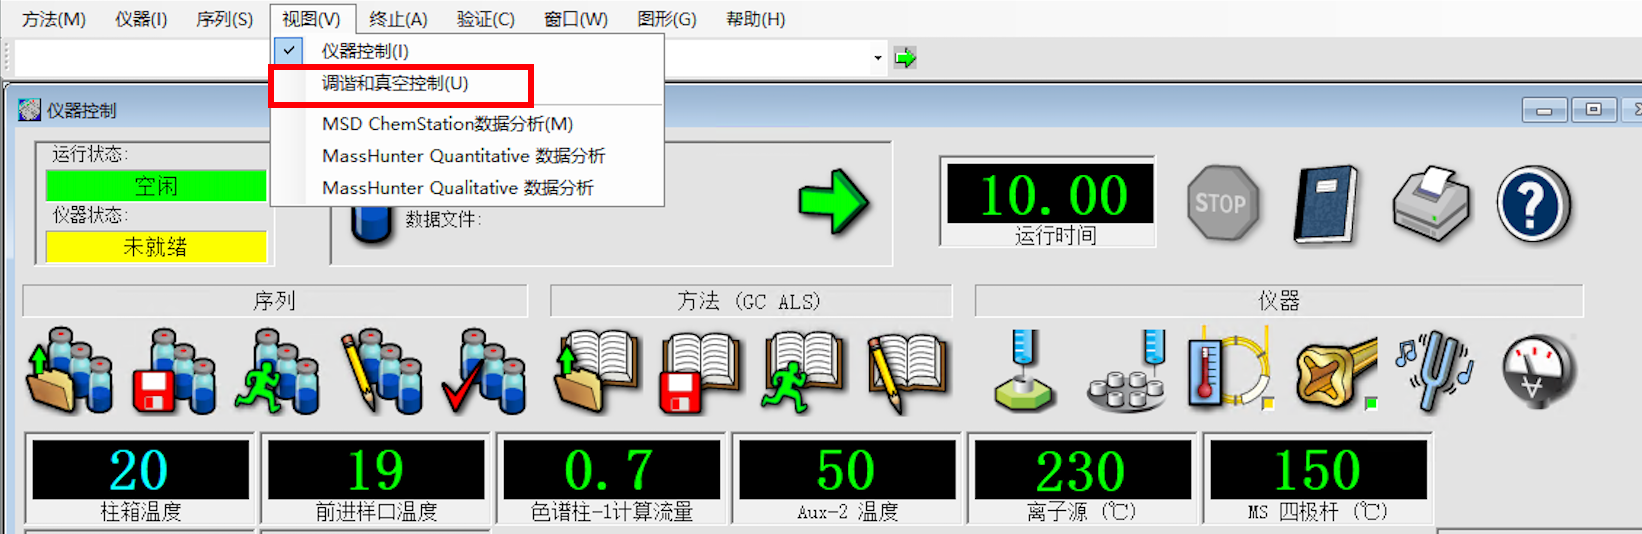Click the yellow 未就绪 instrument status indicator
1642x534 pixels.
click(156, 247)
